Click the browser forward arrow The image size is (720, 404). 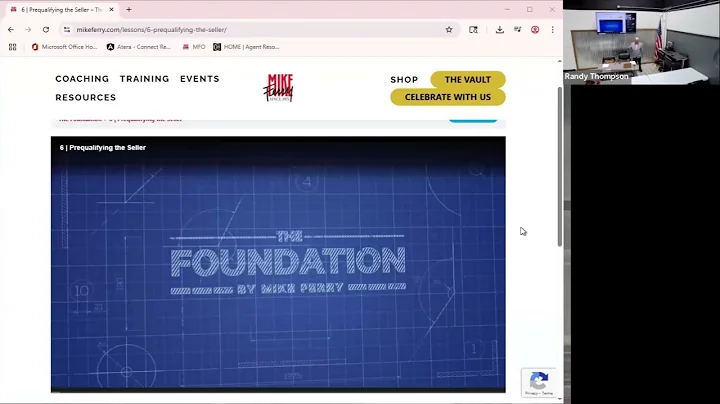(x=28, y=29)
